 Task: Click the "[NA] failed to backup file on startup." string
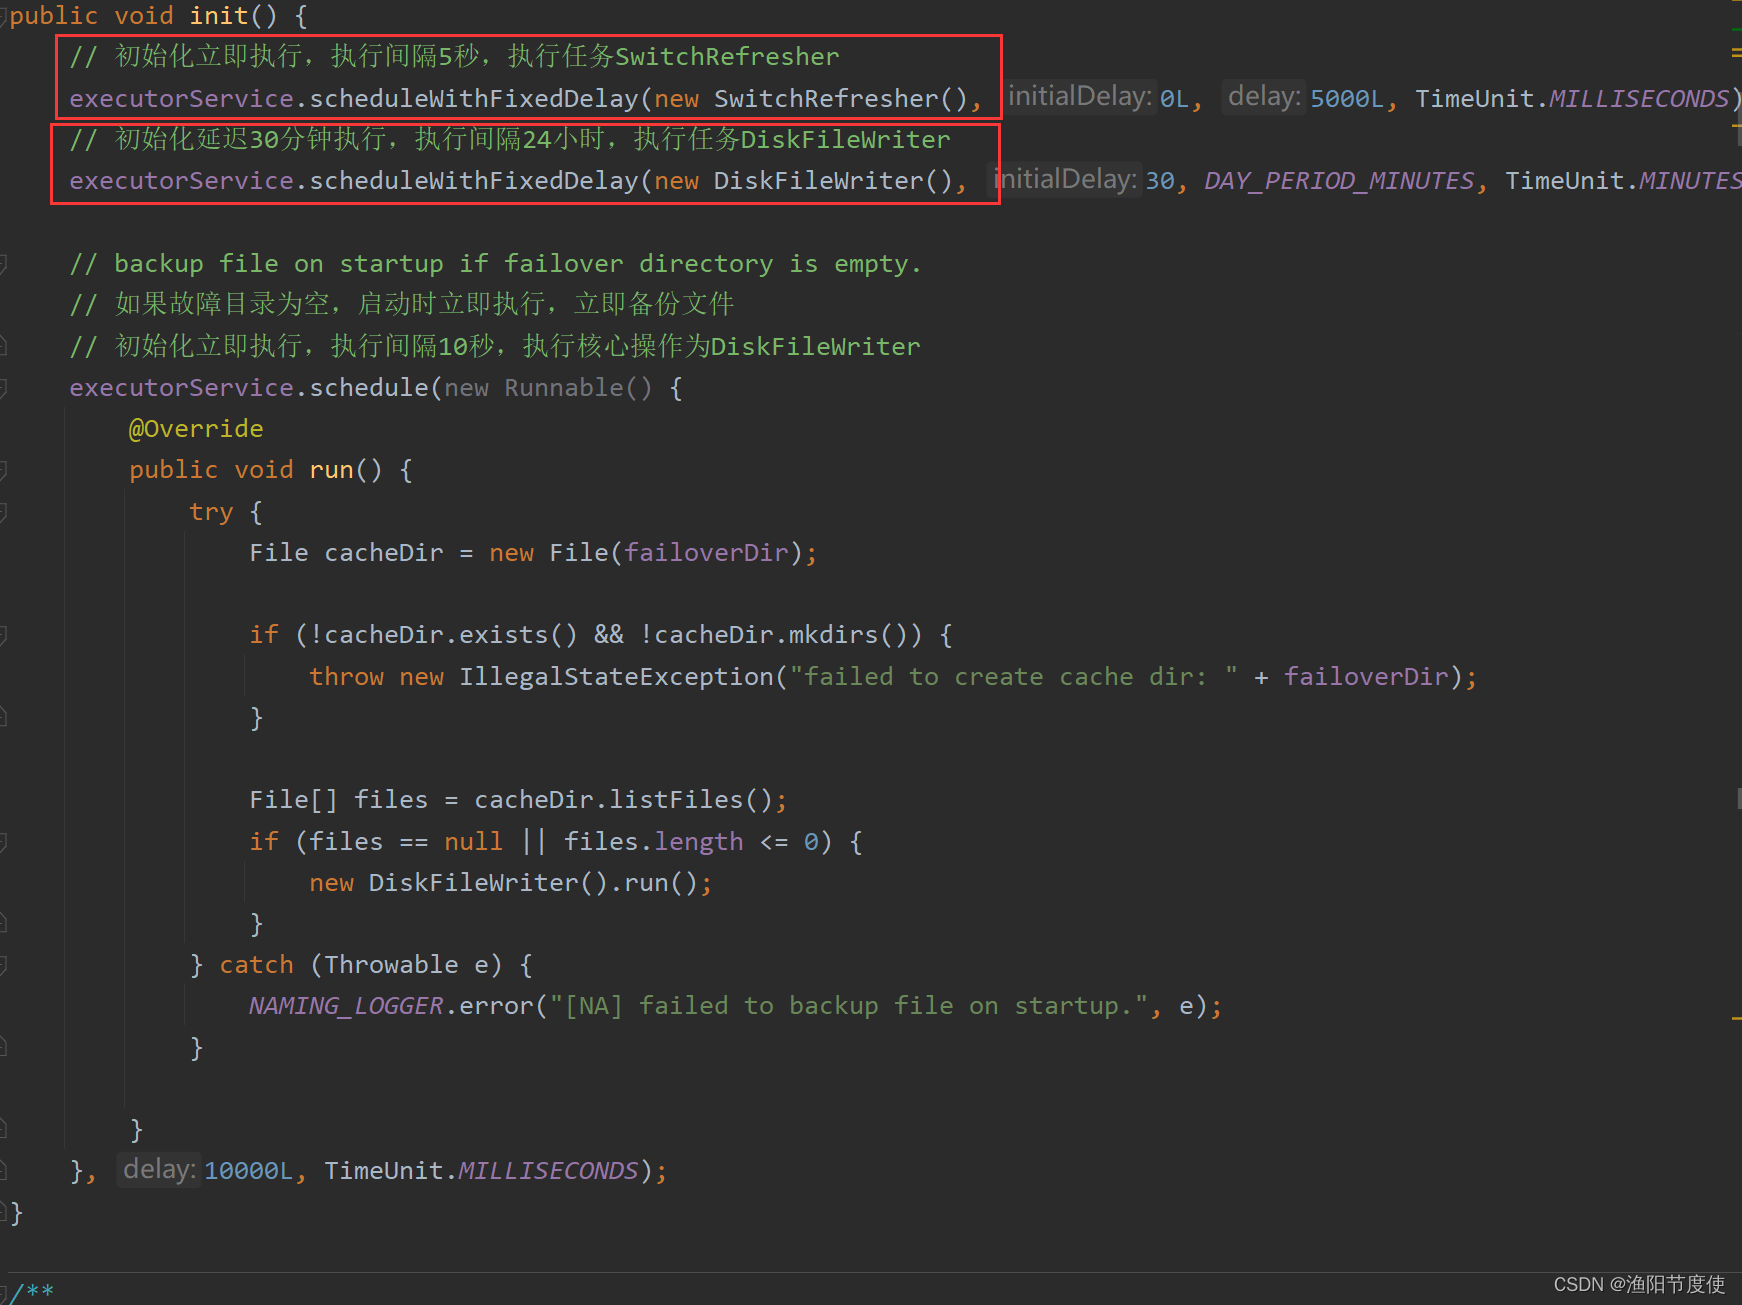(848, 1006)
